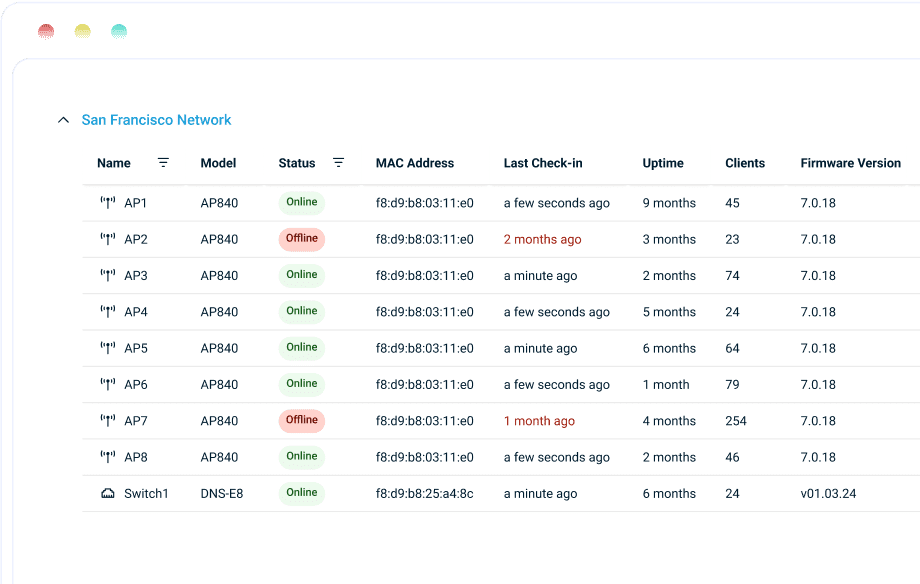Click the wireless AP icon beside AP1
Screen dimensions: 920x584
tap(107, 202)
